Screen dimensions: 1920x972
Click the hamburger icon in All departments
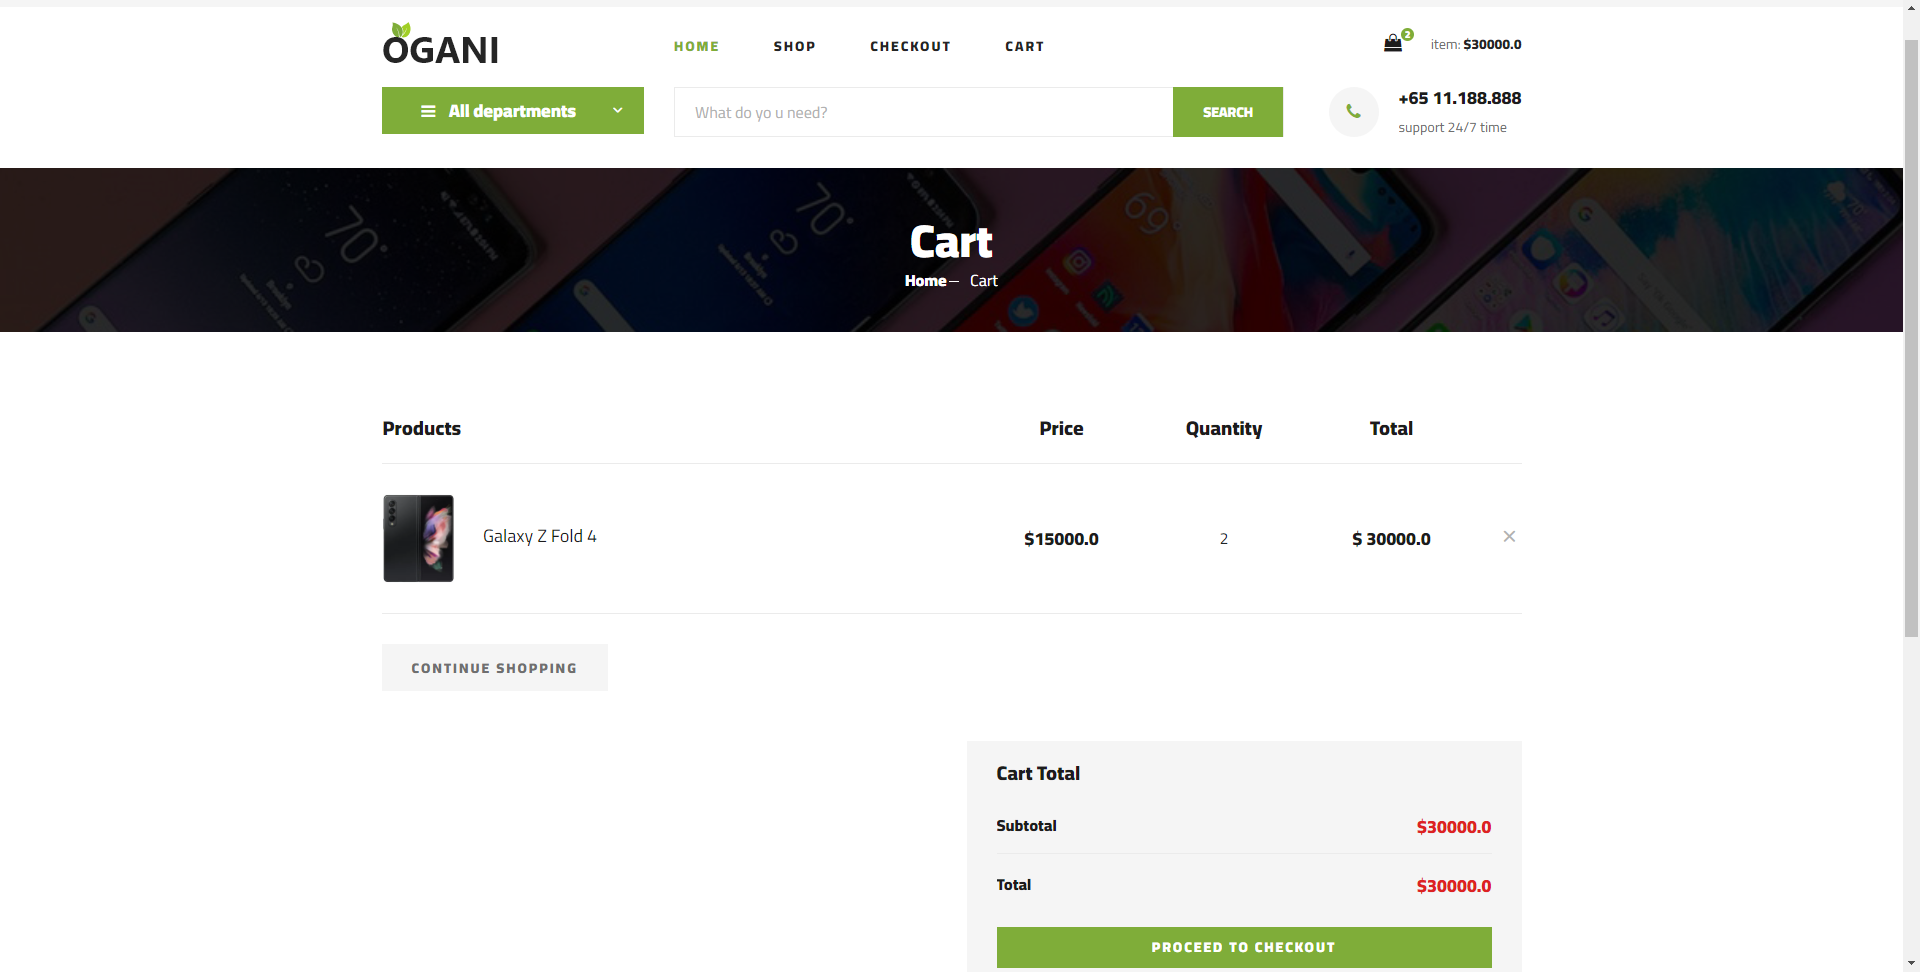pyautogui.click(x=429, y=111)
